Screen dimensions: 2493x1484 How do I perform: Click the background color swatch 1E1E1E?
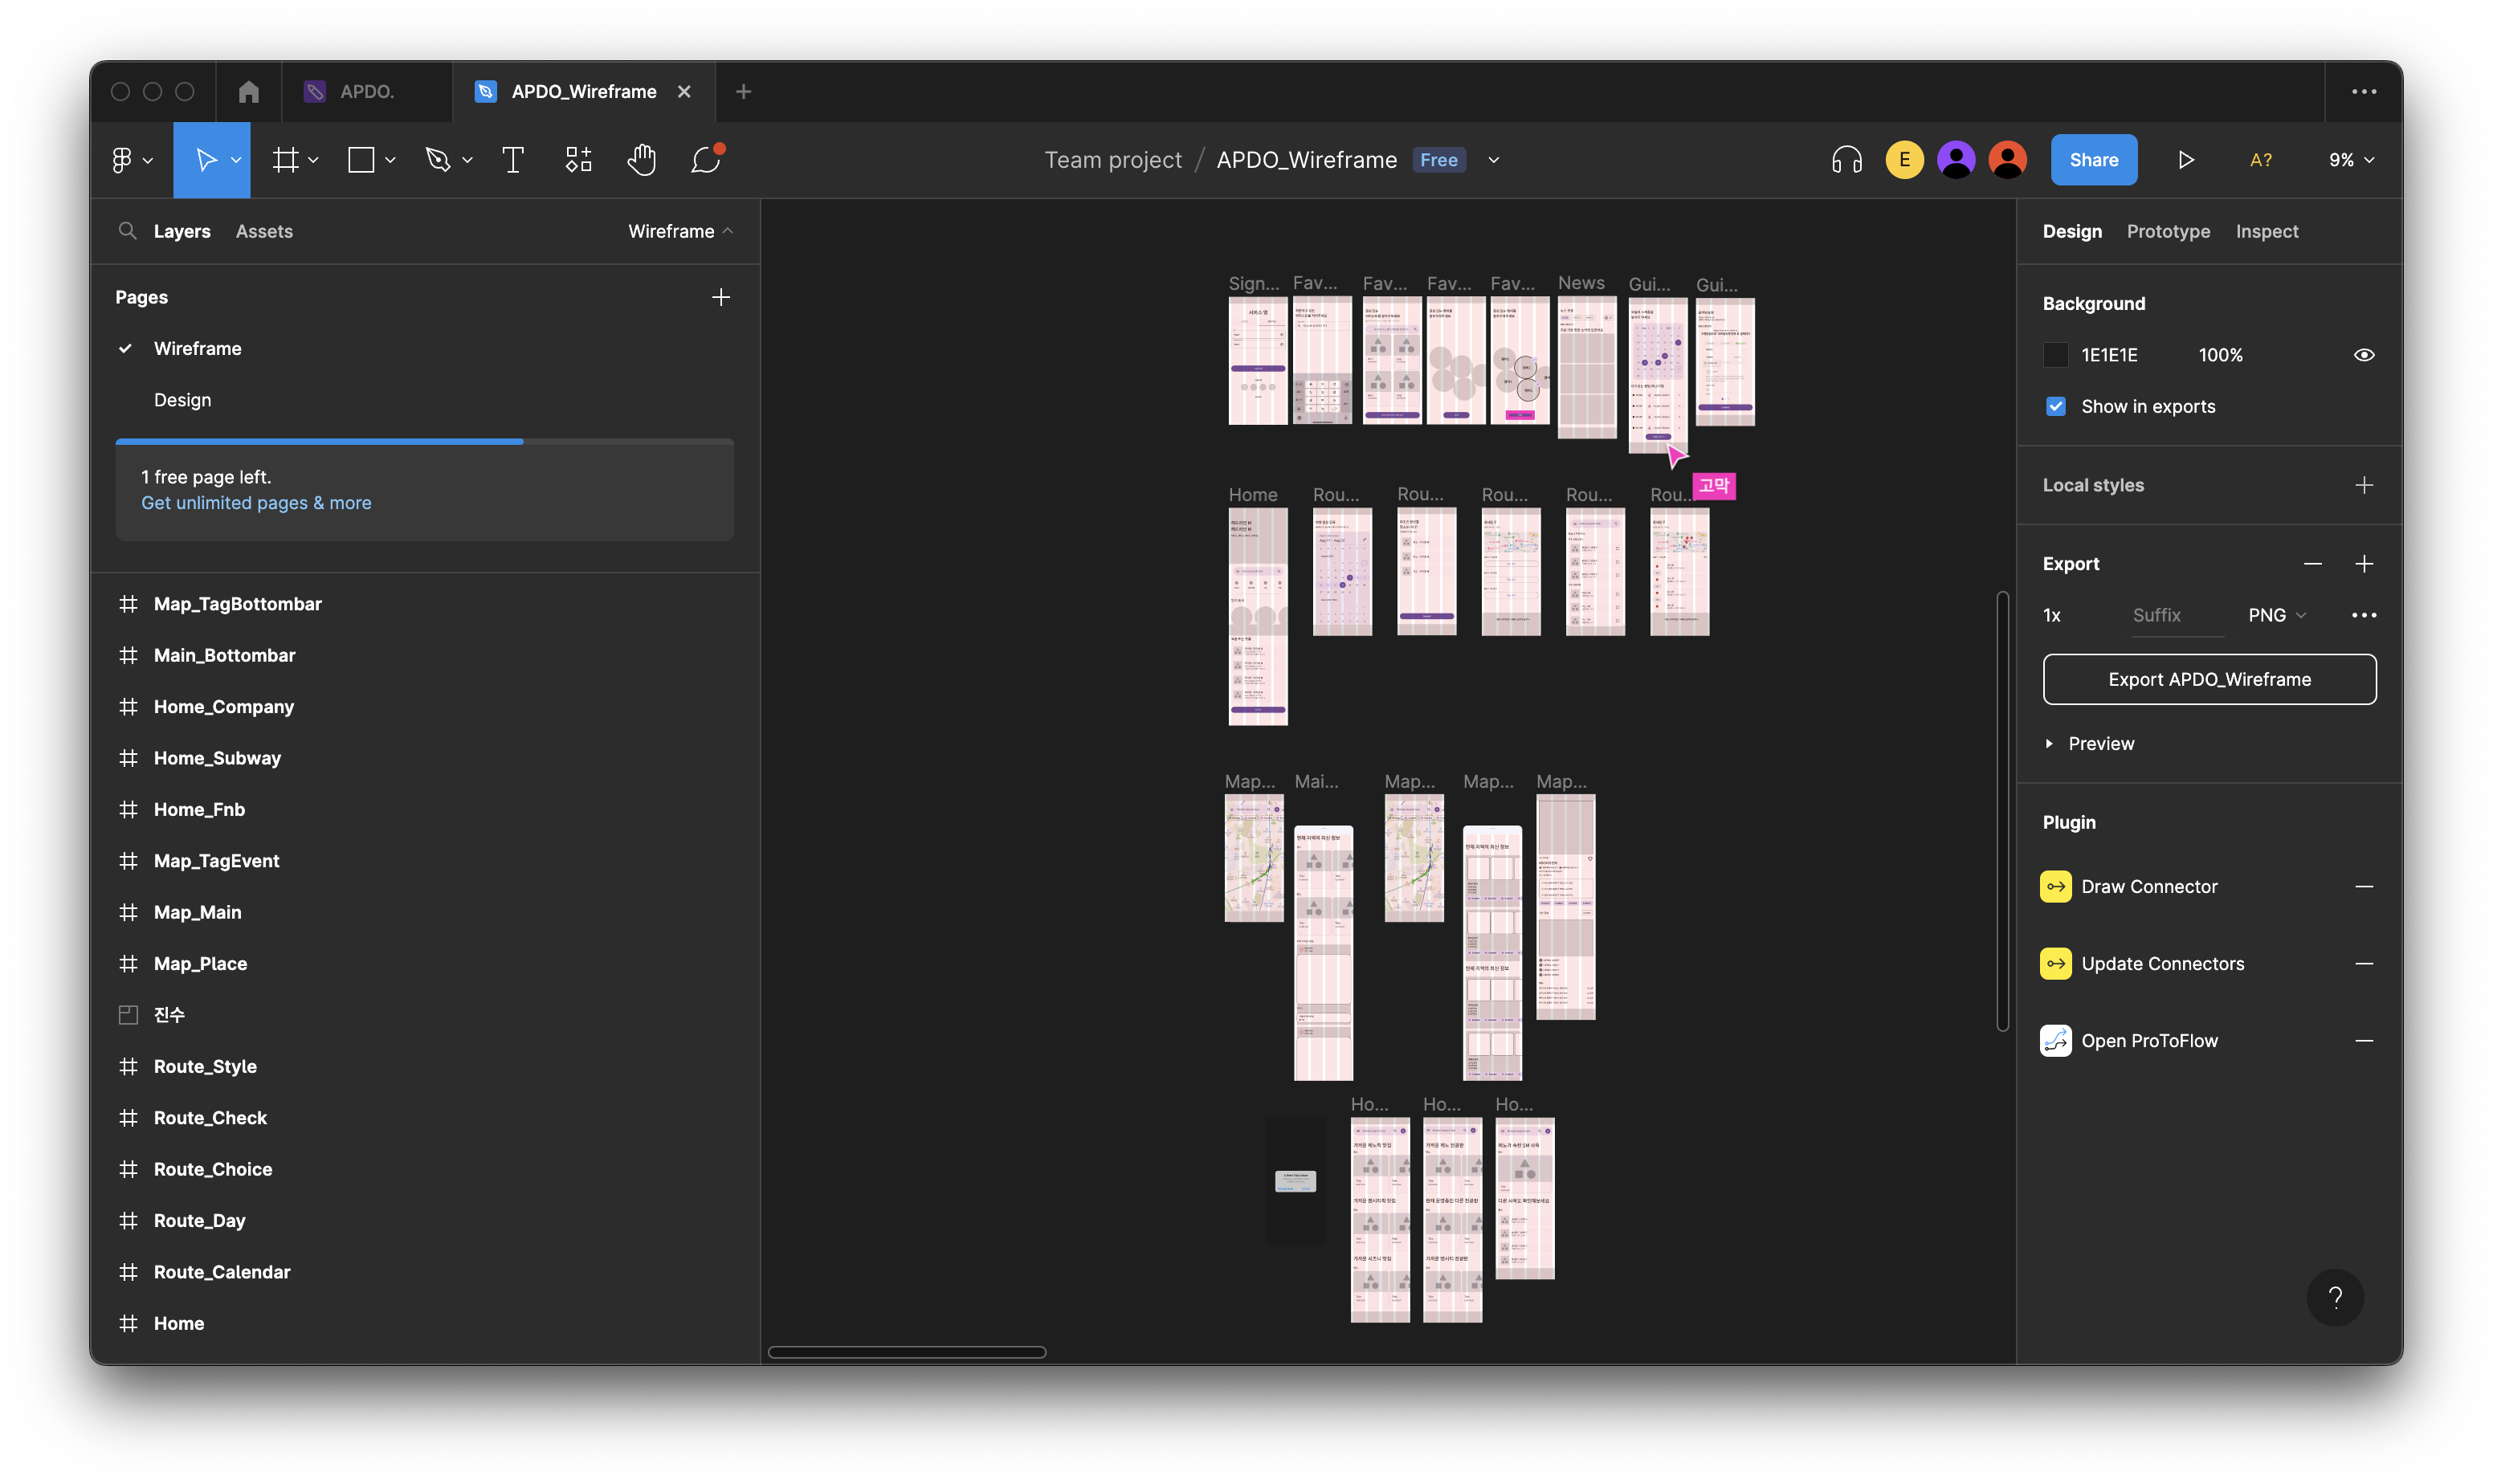(2056, 355)
